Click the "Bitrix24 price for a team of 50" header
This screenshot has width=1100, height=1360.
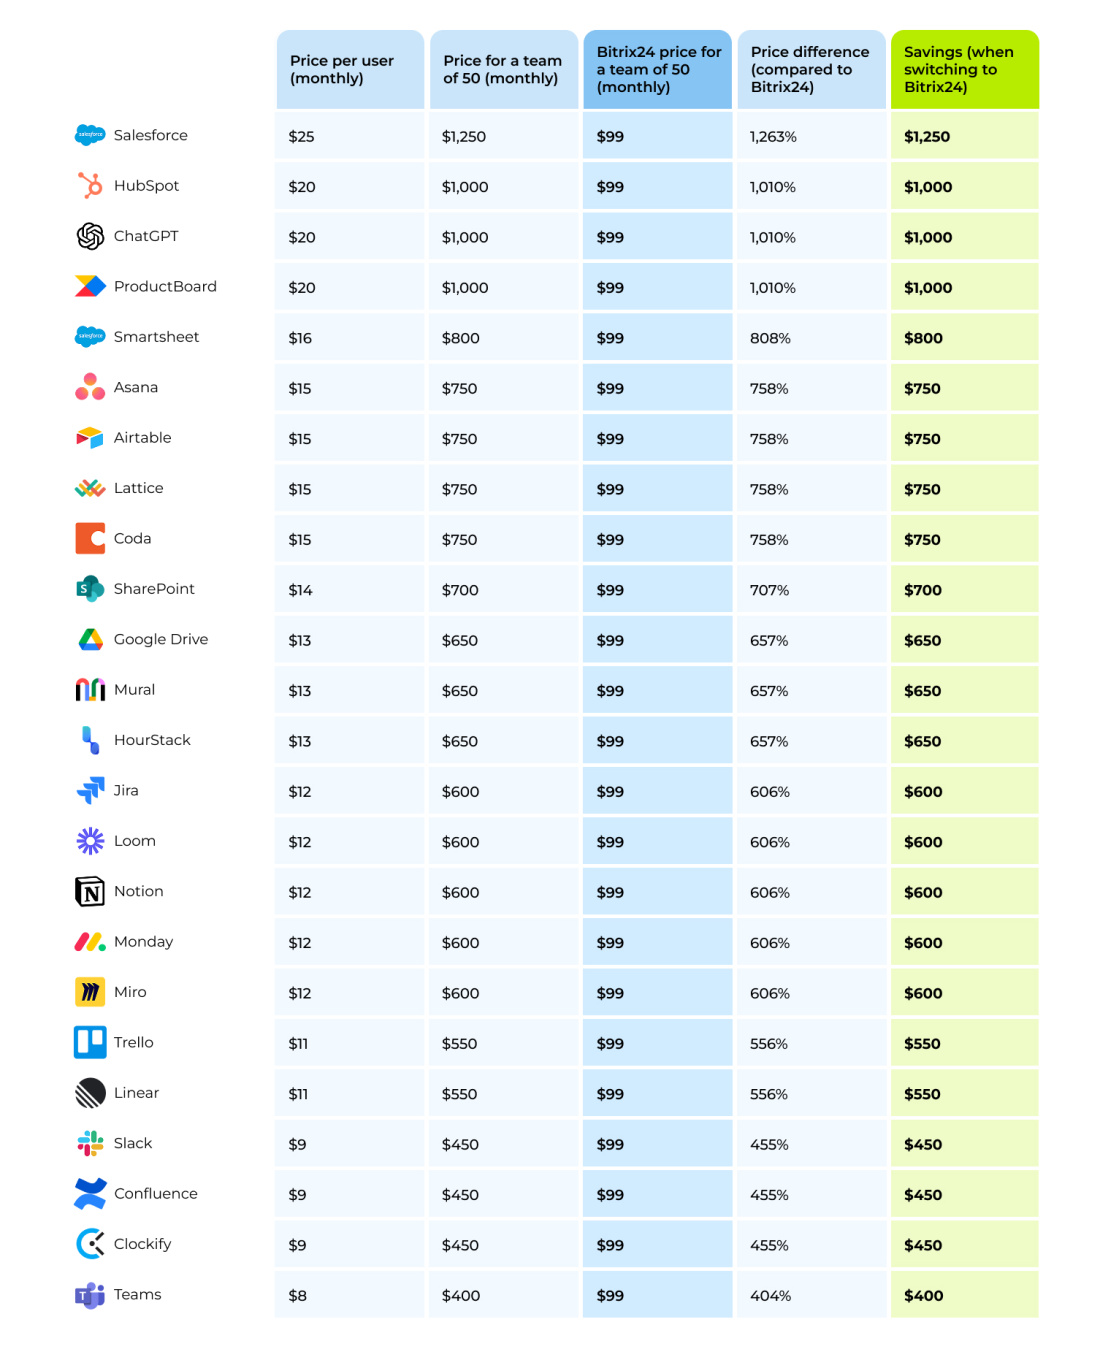(x=658, y=69)
